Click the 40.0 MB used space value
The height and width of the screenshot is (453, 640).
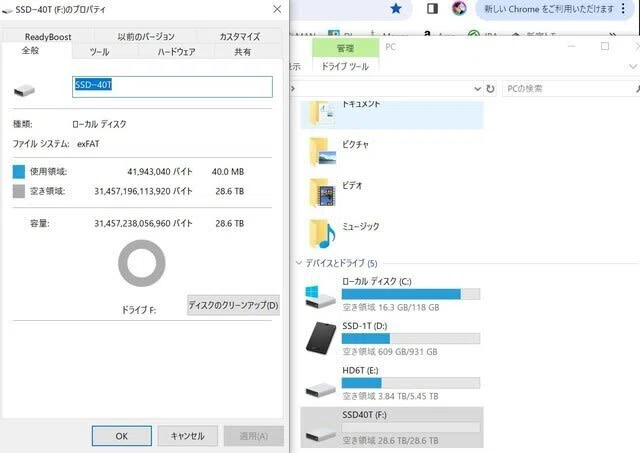tap(228, 172)
